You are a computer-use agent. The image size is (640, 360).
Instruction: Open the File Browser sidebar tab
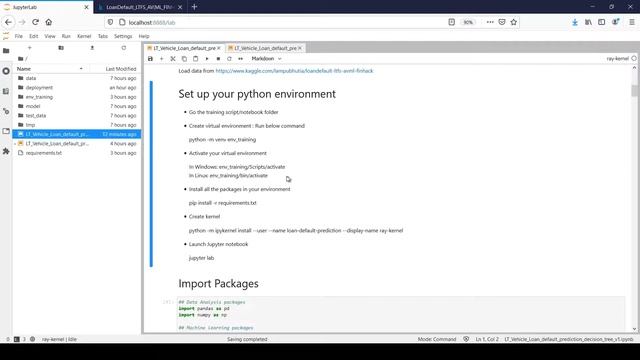pyautogui.click(x=6, y=51)
